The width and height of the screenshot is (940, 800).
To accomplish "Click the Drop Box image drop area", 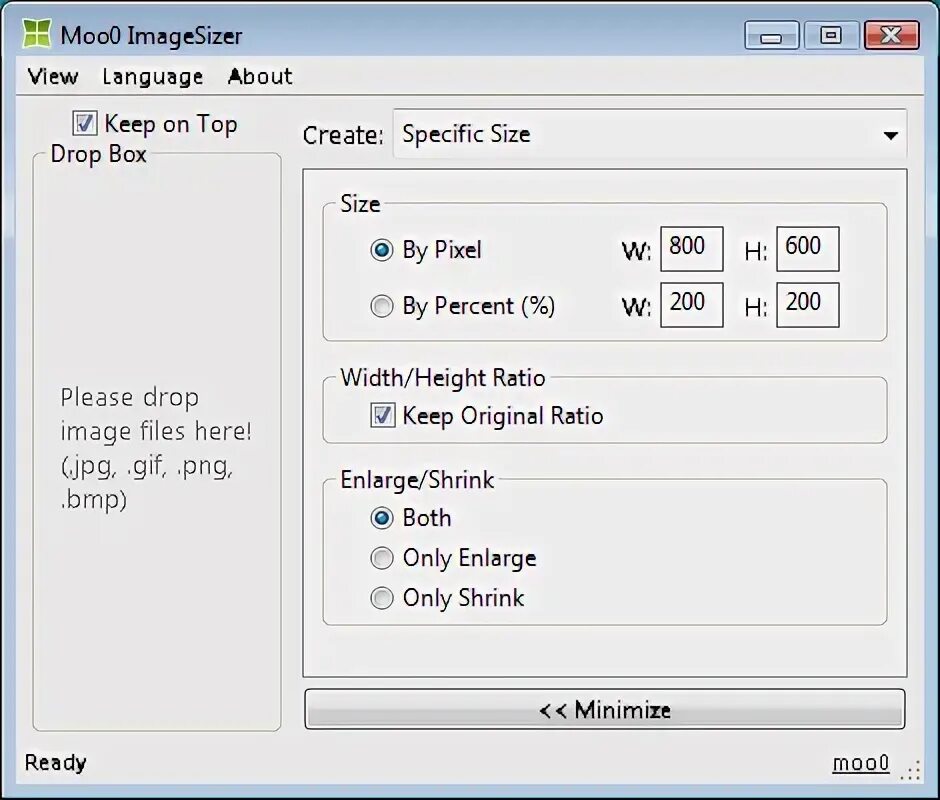I will click(157, 444).
